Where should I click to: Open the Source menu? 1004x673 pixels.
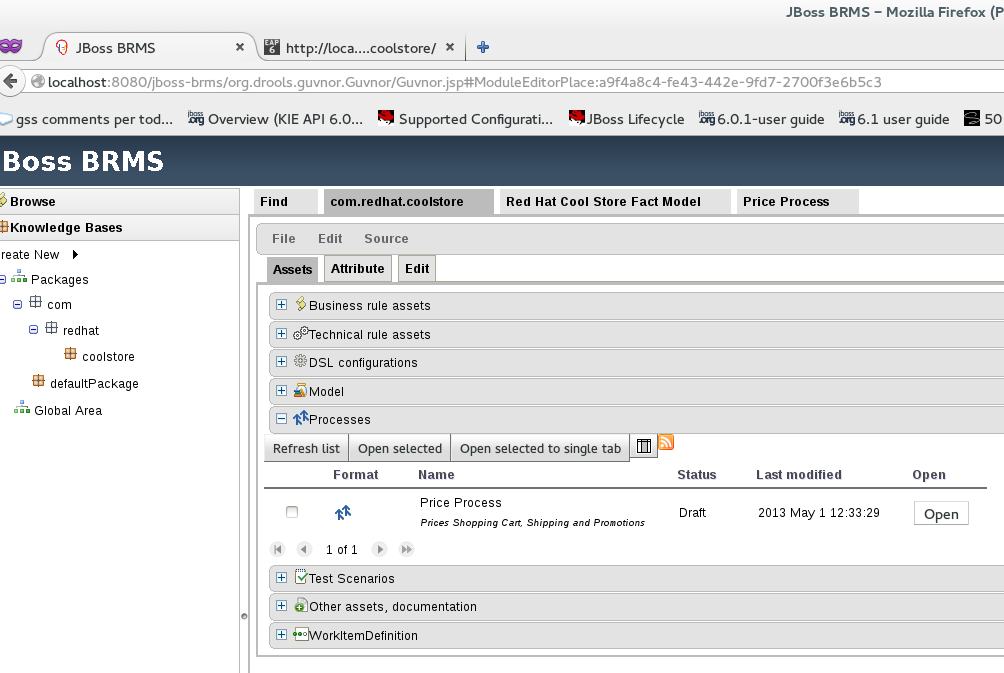pos(386,238)
